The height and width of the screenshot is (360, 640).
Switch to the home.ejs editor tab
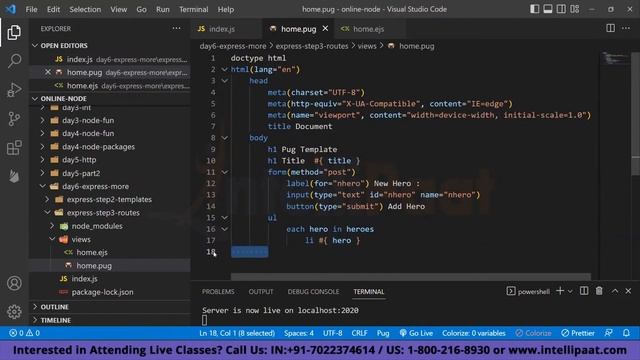tap(368, 29)
